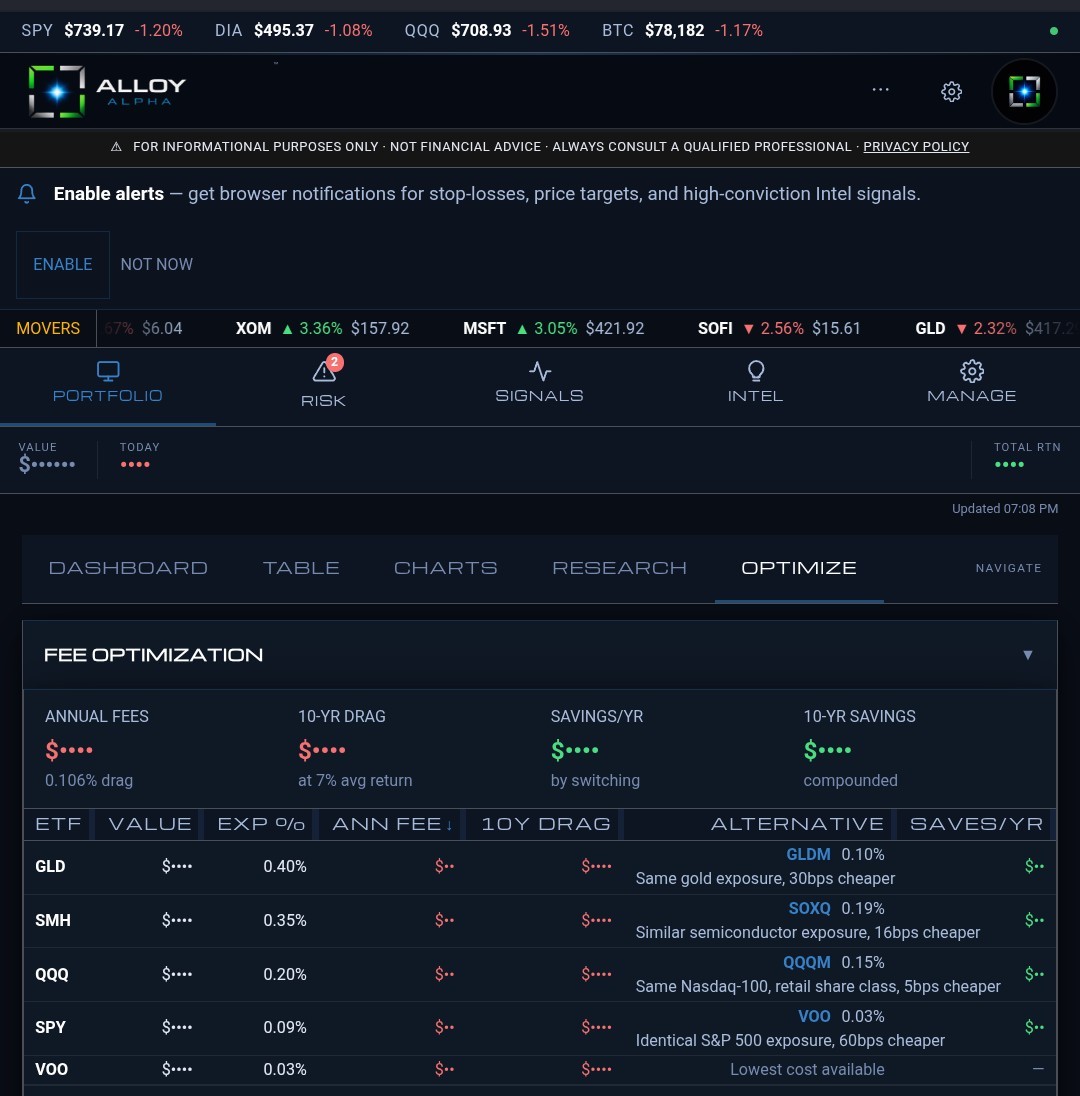Select the Dashboard sub-tab

pyautogui.click(x=128, y=568)
